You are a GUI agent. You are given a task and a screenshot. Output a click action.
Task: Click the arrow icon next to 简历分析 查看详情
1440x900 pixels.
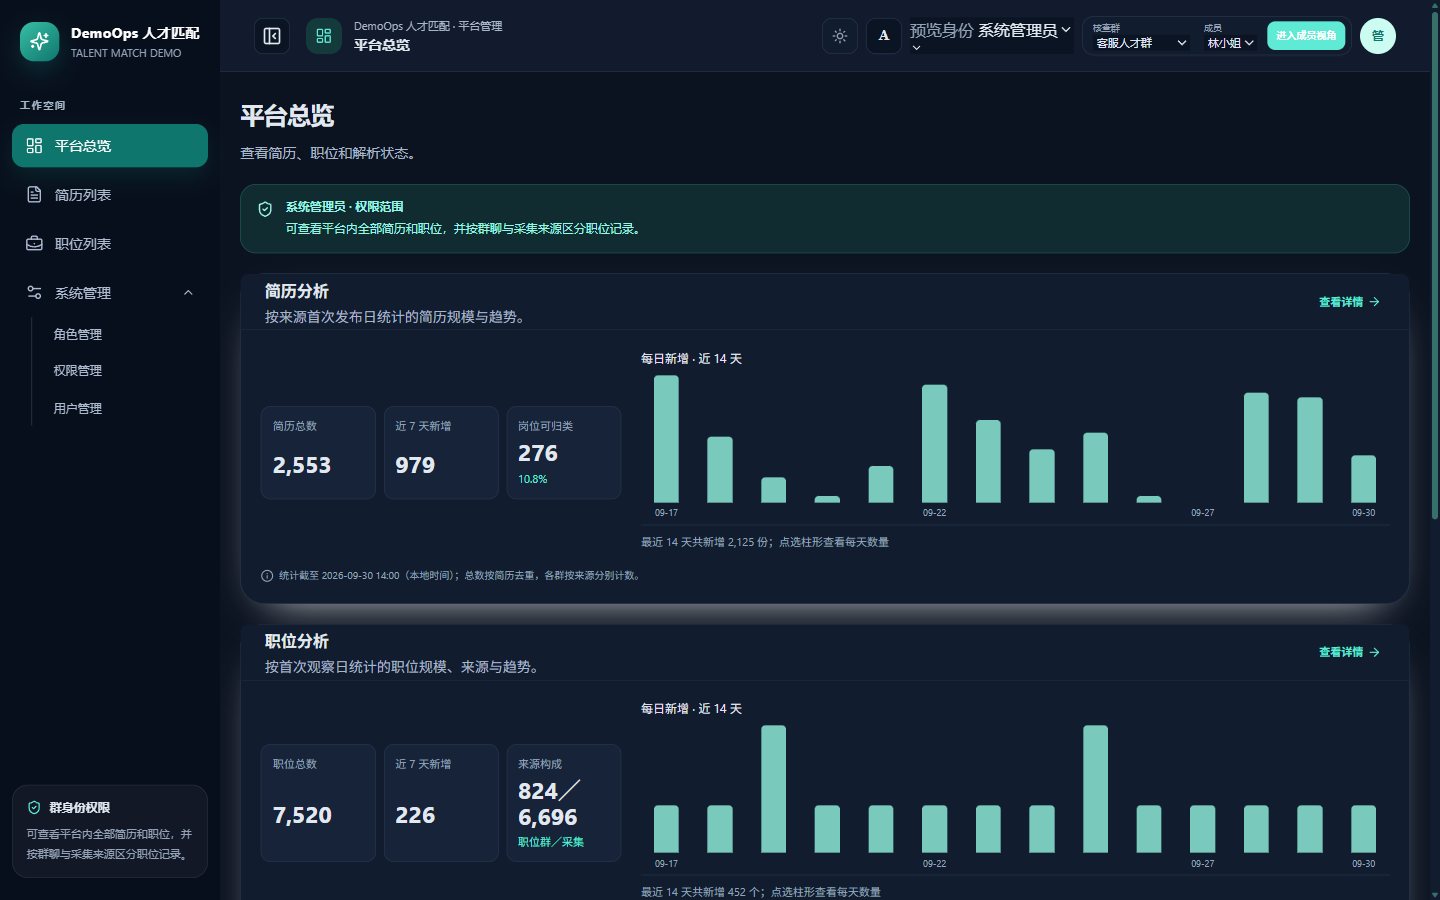[x=1374, y=302]
